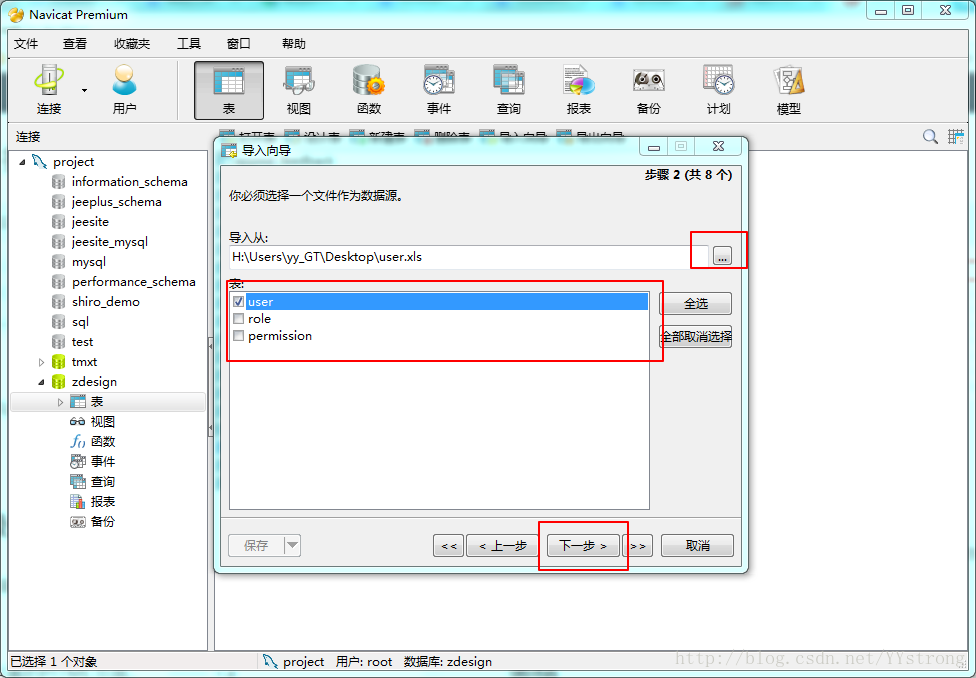
Task: Open the 备份 (Backup) toolbar icon
Action: point(648,90)
